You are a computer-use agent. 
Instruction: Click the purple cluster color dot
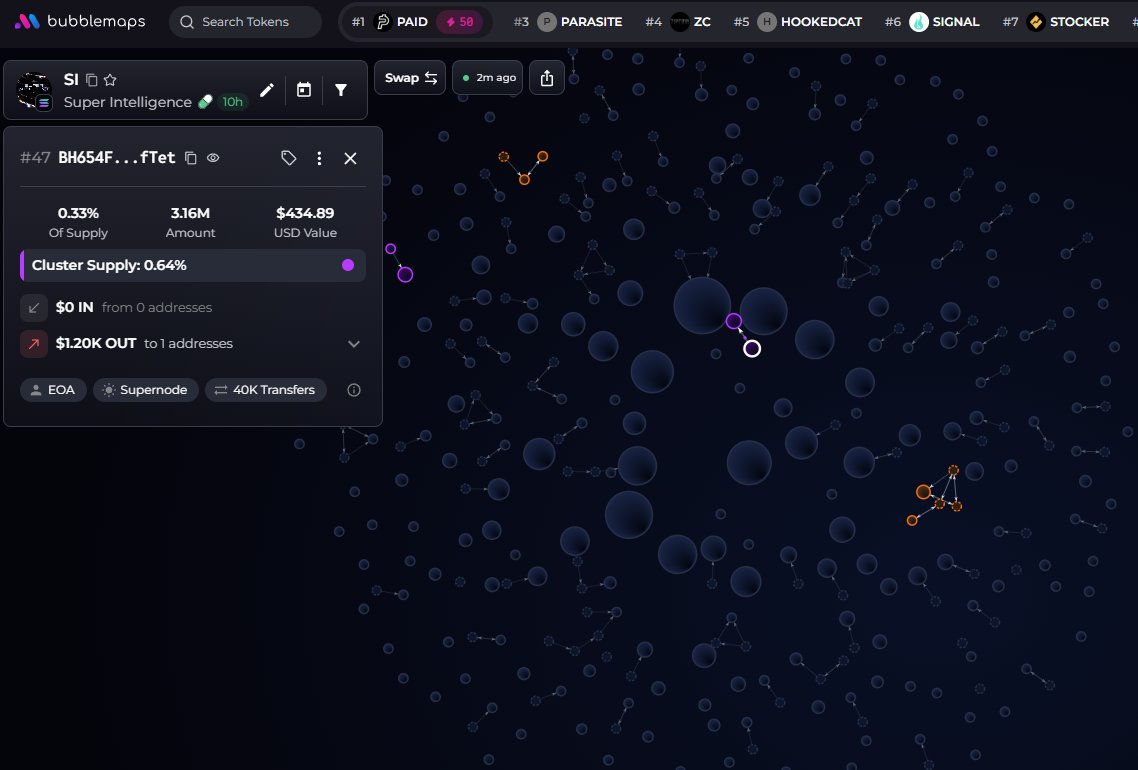click(348, 265)
